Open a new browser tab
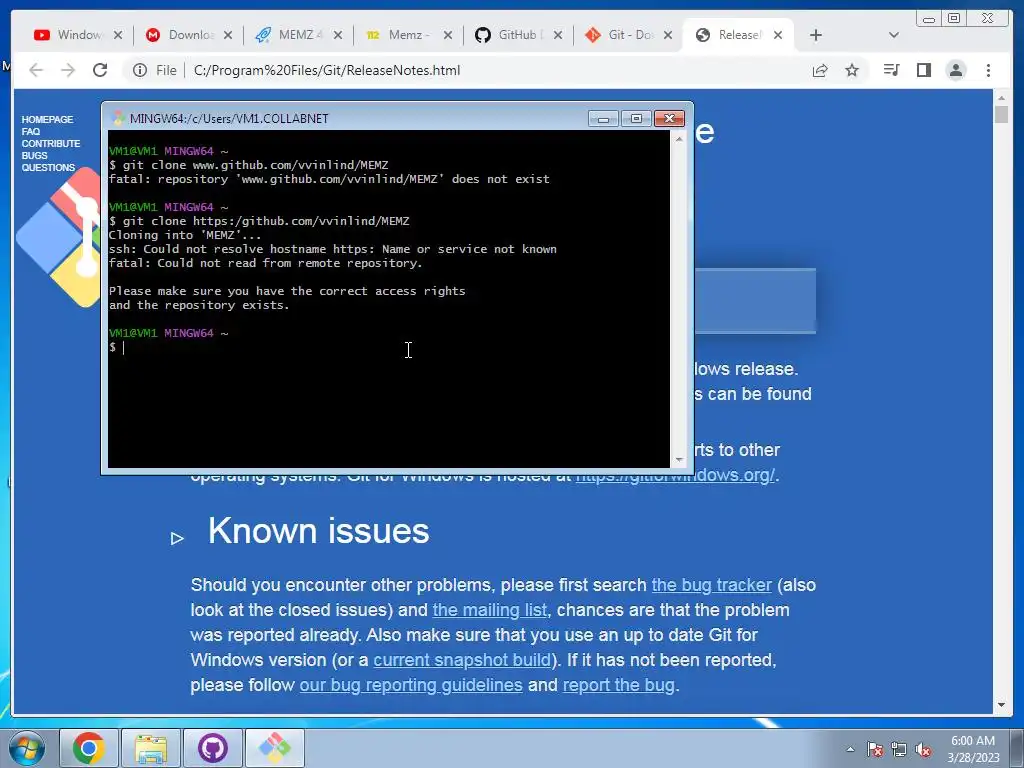This screenshot has width=1024, height=768. click(x=816, y=35)
